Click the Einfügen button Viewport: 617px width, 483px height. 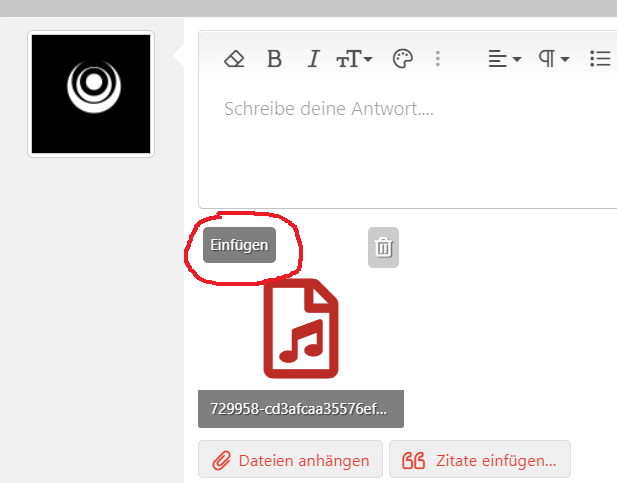[239, 245]
